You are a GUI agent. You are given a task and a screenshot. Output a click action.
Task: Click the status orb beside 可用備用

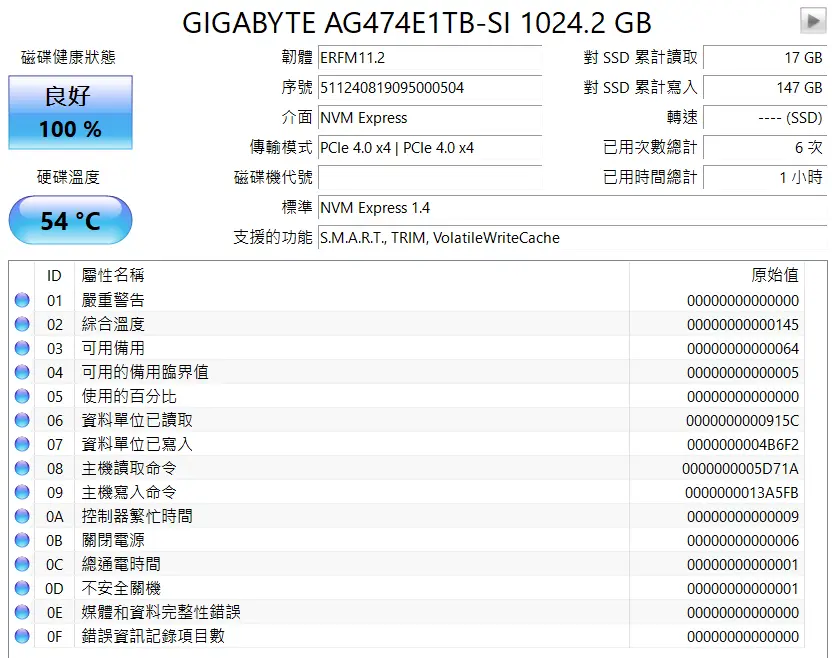click(x=22, y=348)
